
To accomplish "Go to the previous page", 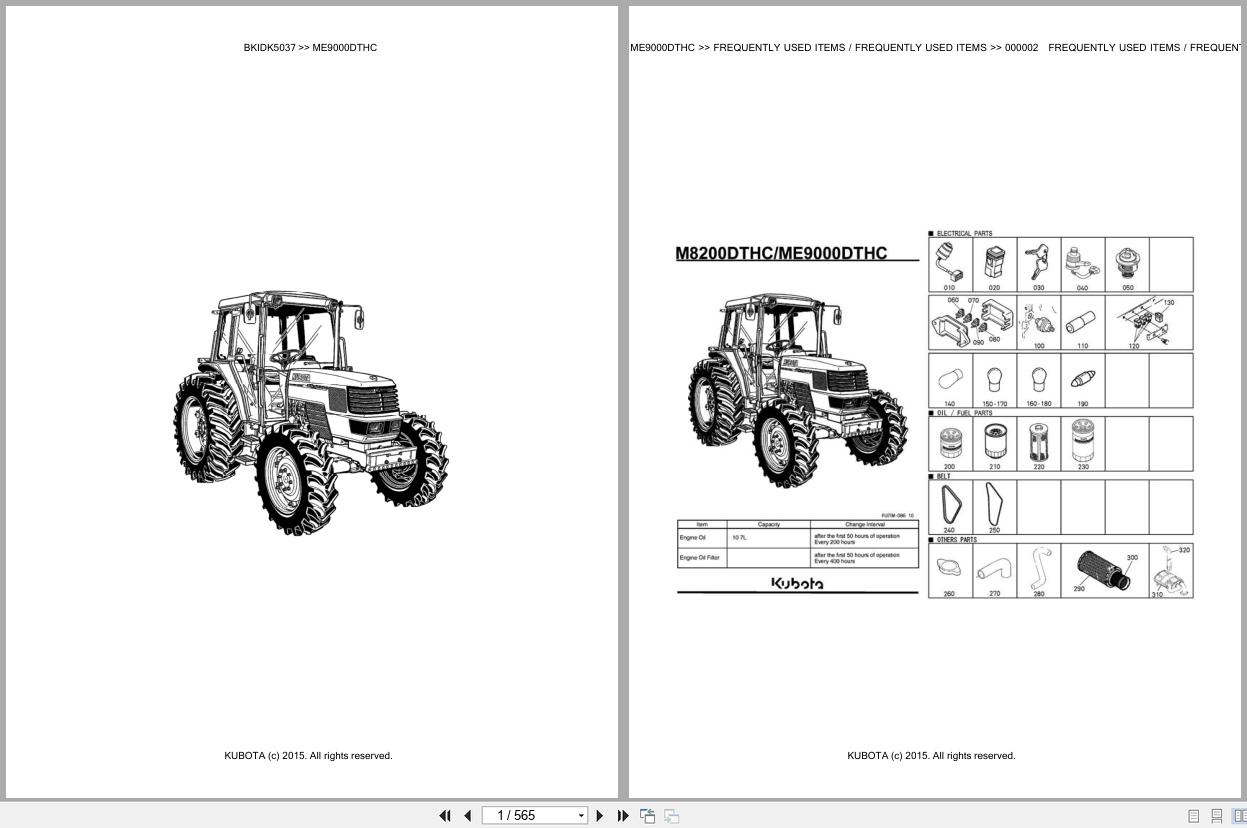I will [x=467, y=816].
